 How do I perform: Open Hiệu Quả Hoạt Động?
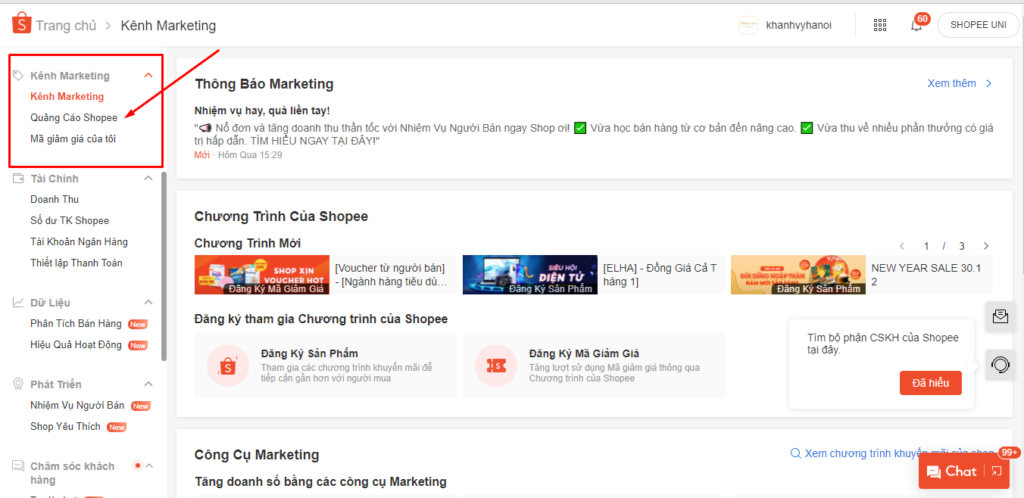click(x=76, y=345)
